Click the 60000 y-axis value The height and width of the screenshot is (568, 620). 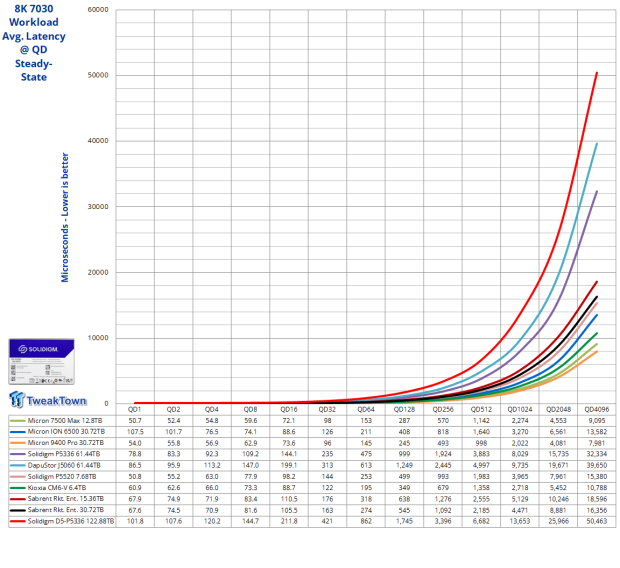click(98, 9)
